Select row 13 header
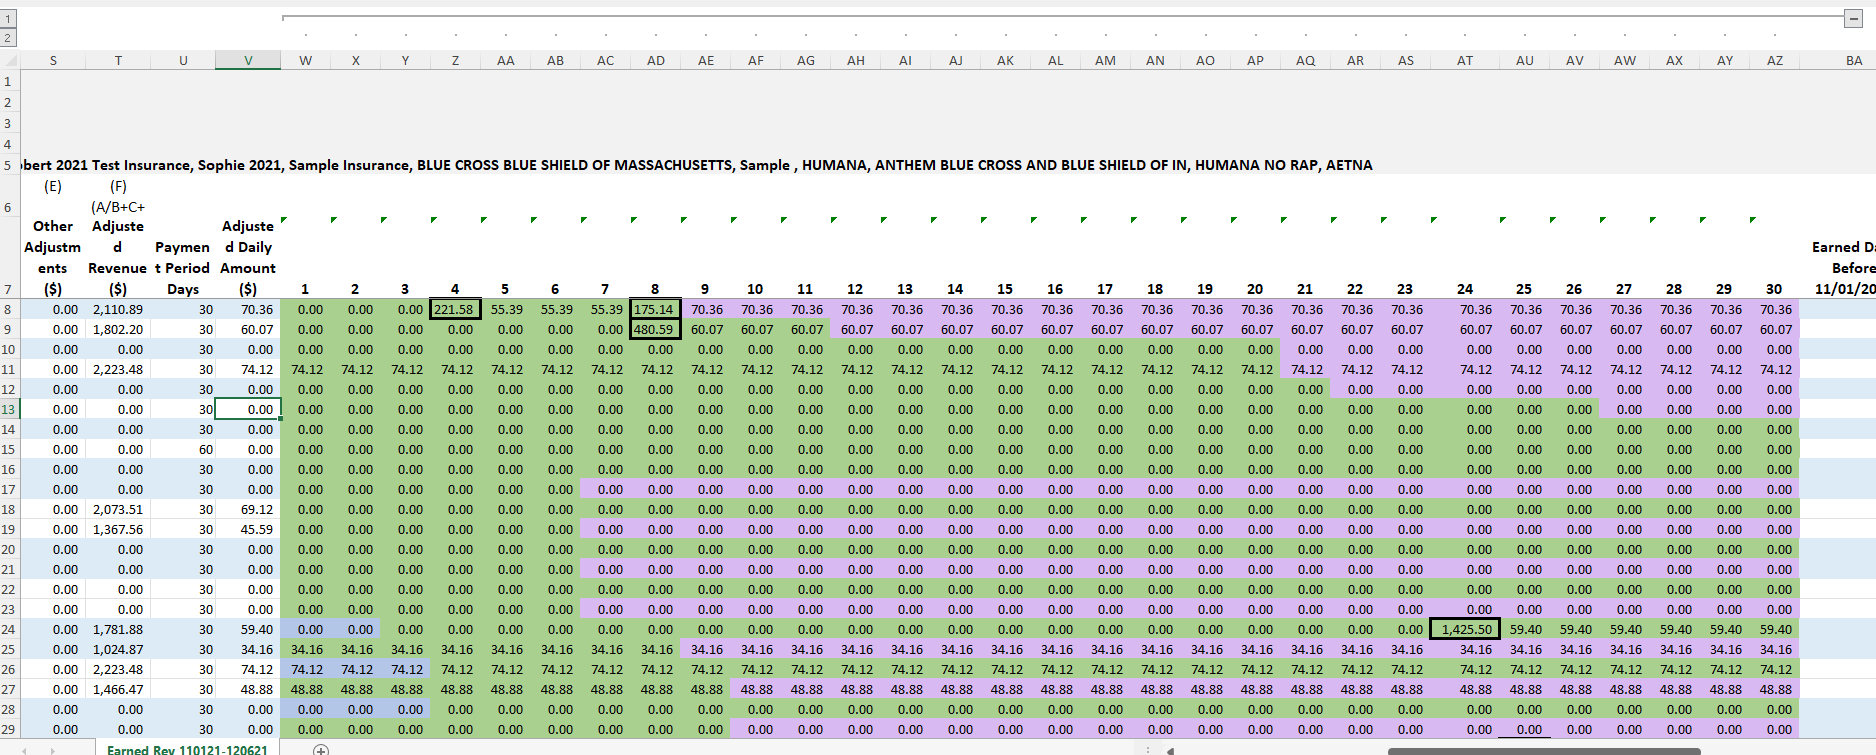 9,409
